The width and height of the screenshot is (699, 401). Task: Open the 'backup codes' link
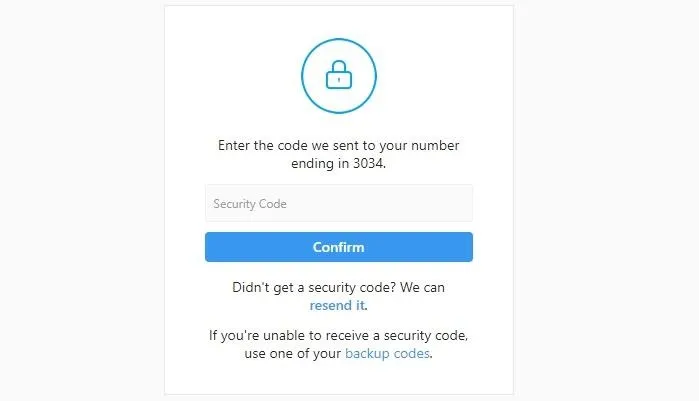pyautogui.click(x=387, y=353)
